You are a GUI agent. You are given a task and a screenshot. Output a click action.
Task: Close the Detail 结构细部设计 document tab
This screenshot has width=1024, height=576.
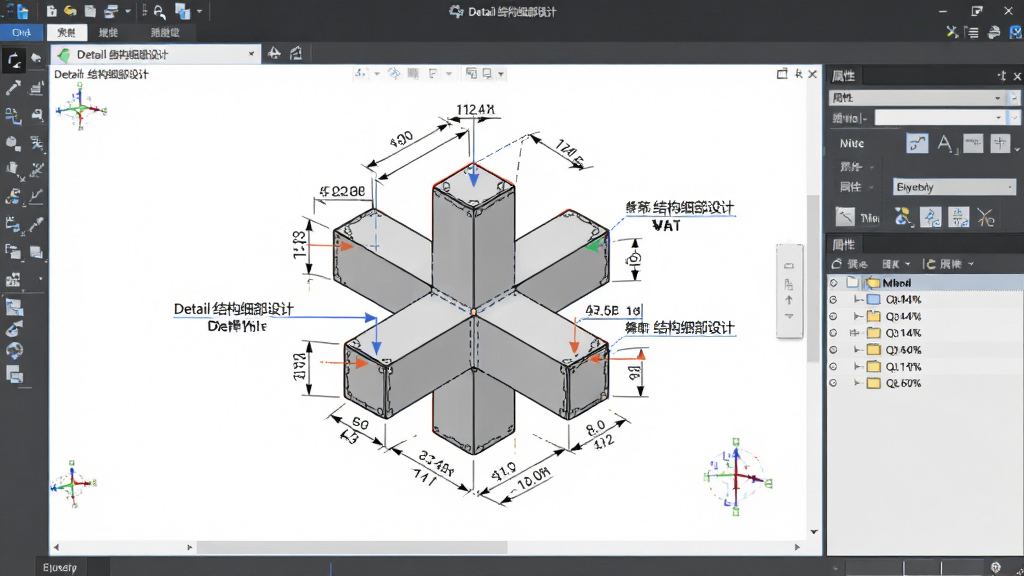251,54
